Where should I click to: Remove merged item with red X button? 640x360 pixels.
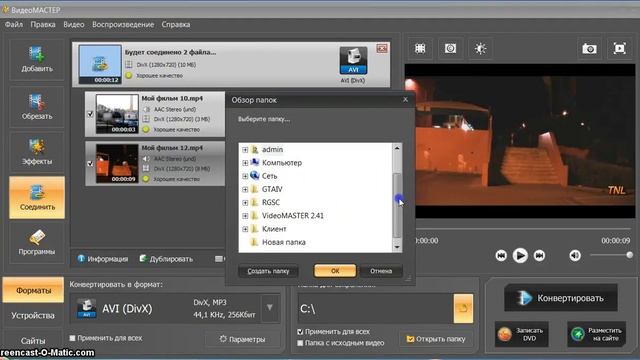click(382, 49)
